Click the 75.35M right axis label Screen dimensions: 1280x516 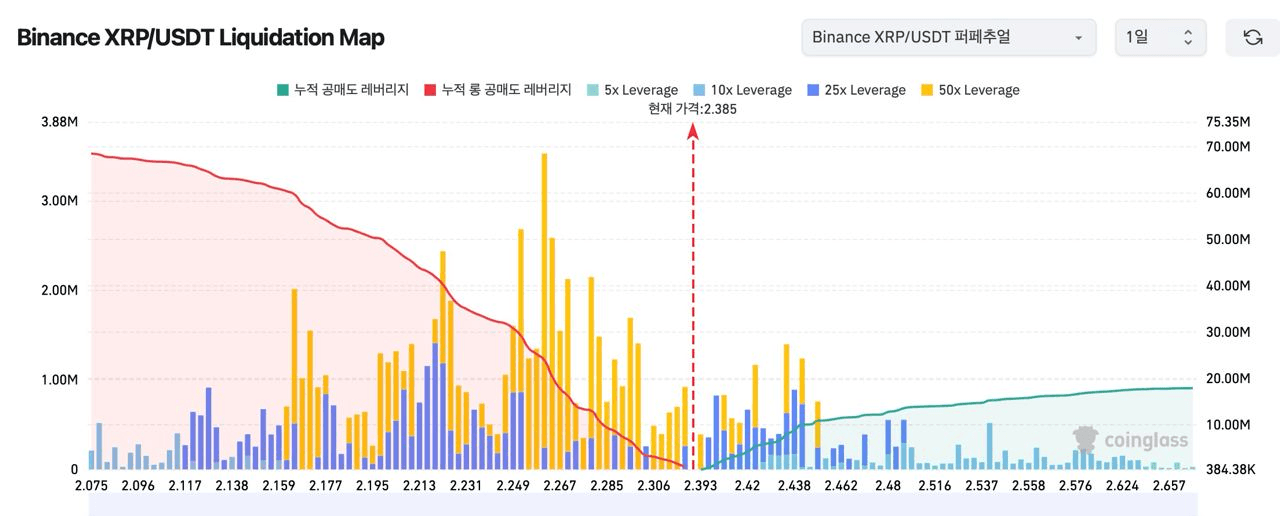(x=1229, y=122)
